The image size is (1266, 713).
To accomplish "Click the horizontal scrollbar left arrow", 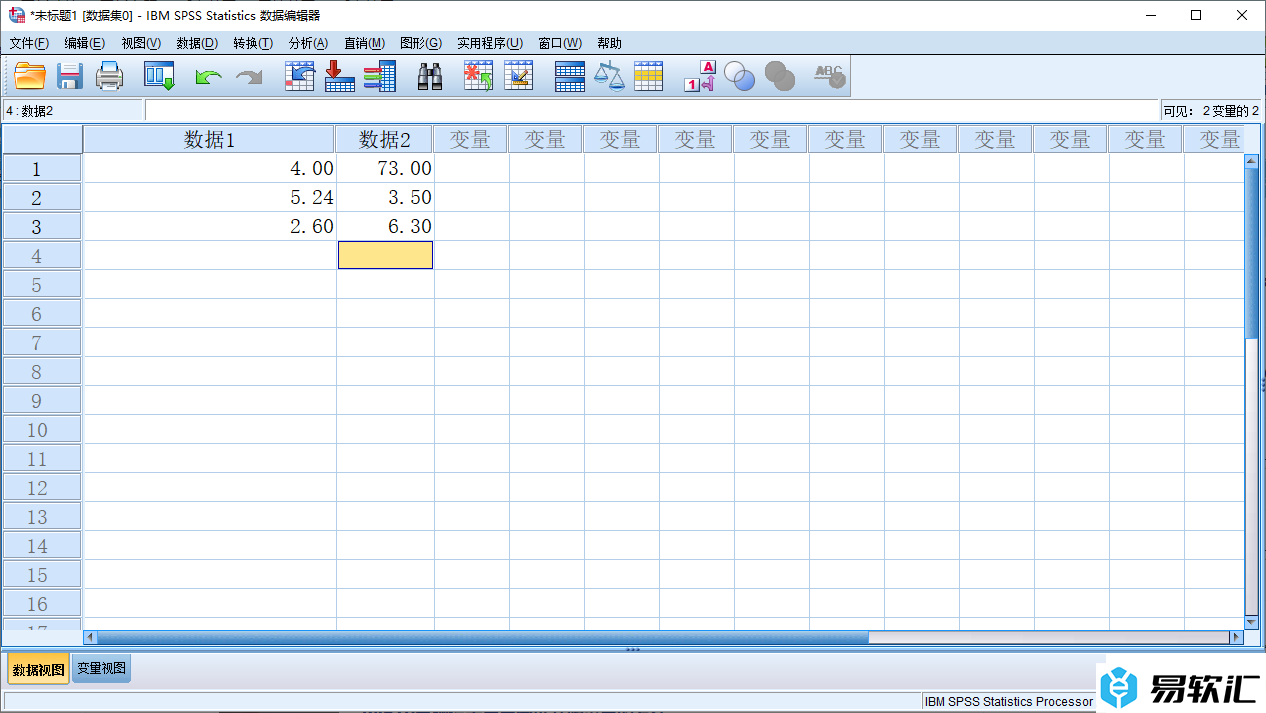I will click(90, 636).
